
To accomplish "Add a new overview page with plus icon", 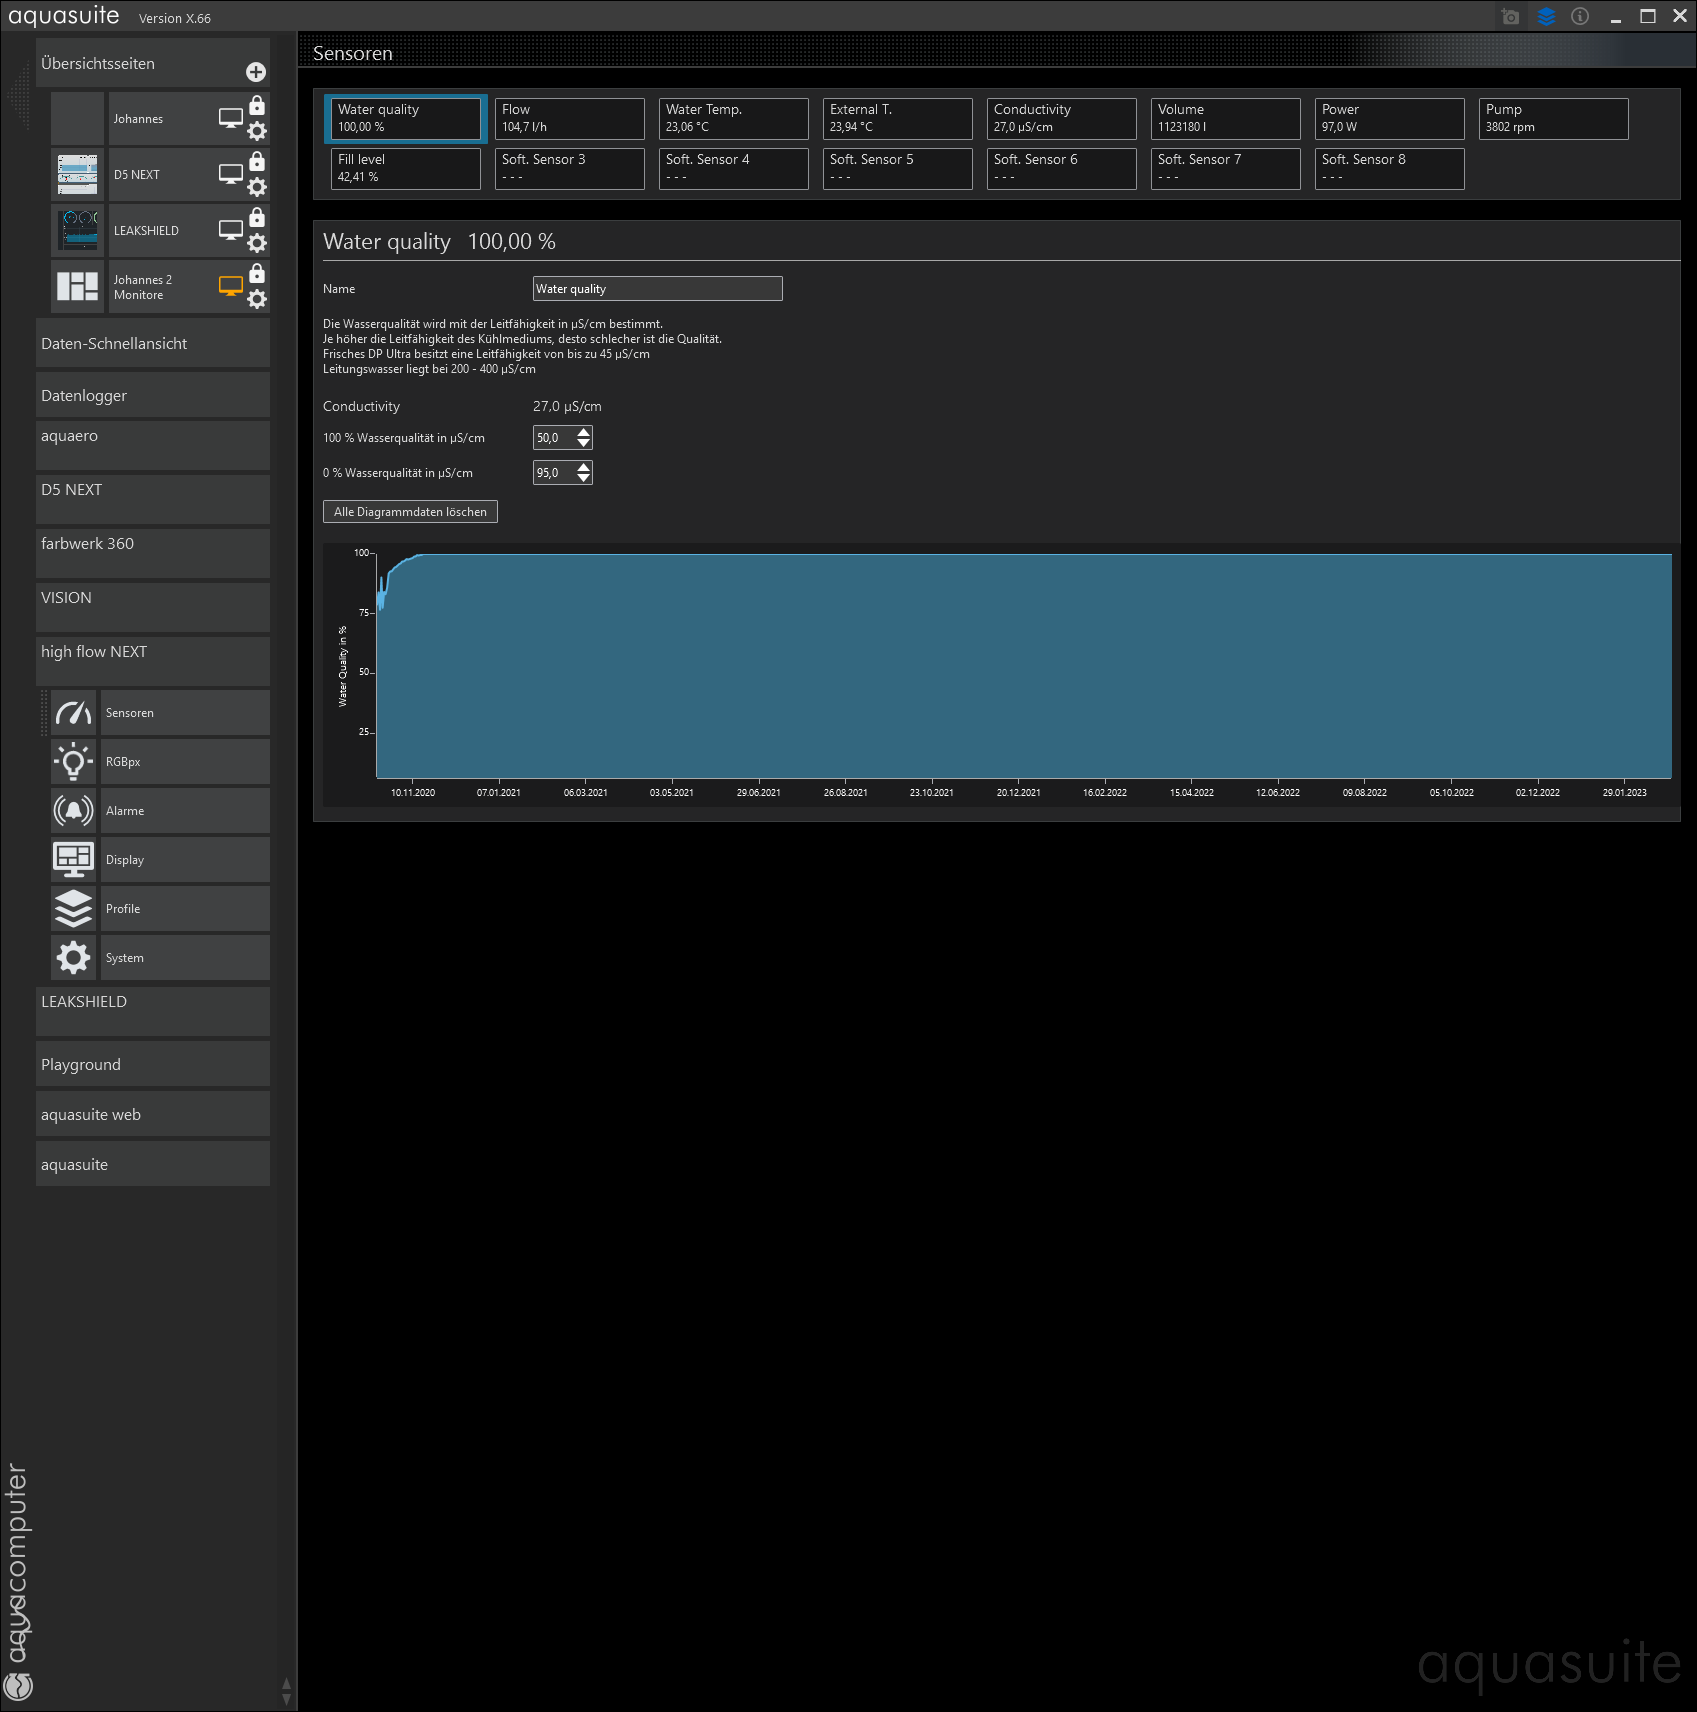I will pos(256,72).
